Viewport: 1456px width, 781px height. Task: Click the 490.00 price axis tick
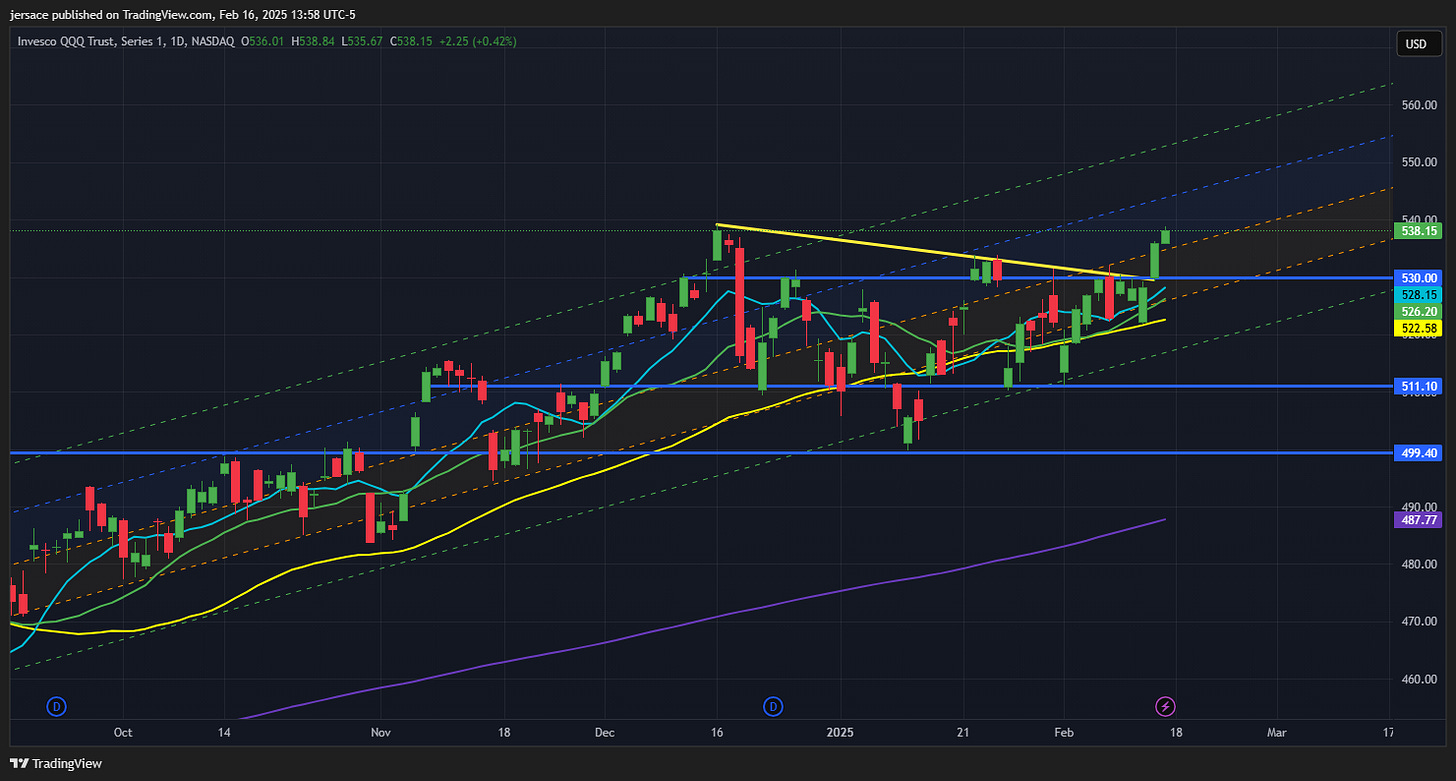click(1421, 507)
